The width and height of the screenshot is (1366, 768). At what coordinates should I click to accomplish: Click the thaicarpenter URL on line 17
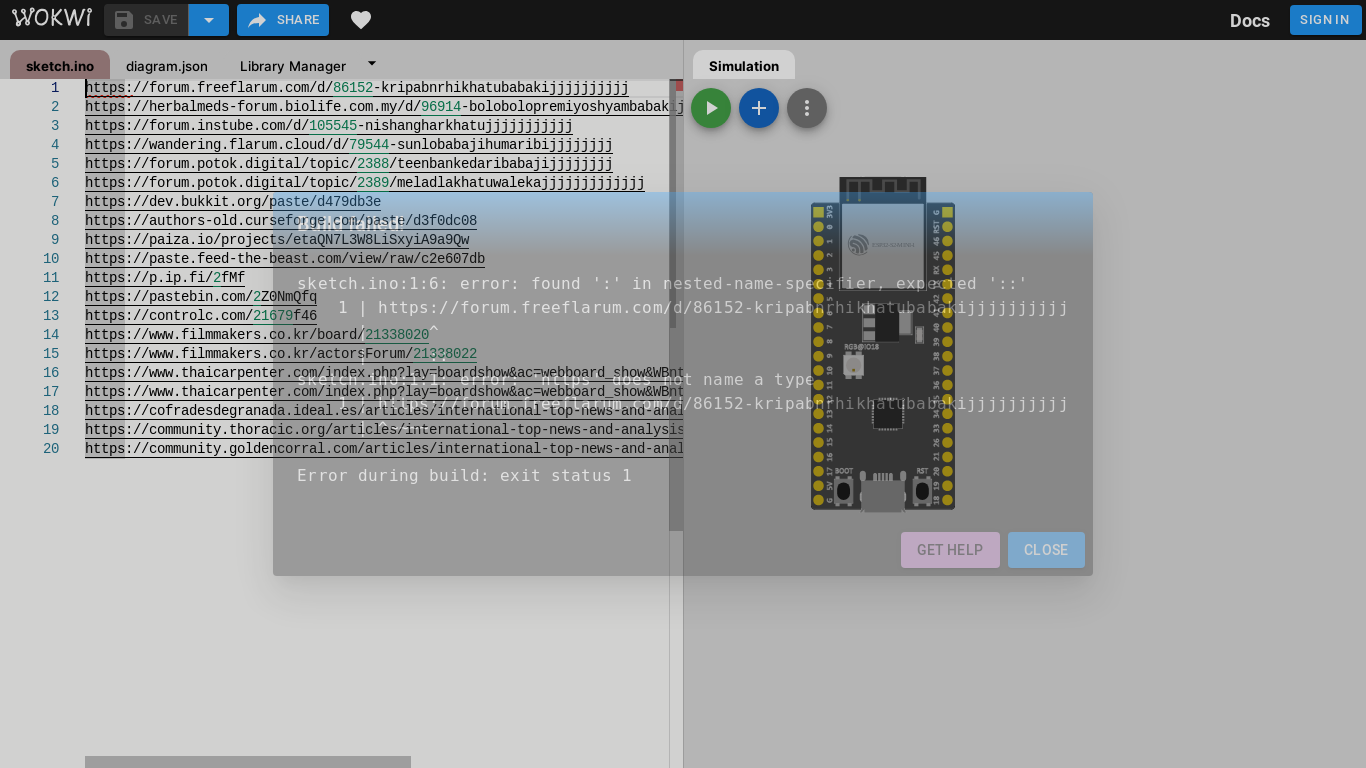pos(384,392)
